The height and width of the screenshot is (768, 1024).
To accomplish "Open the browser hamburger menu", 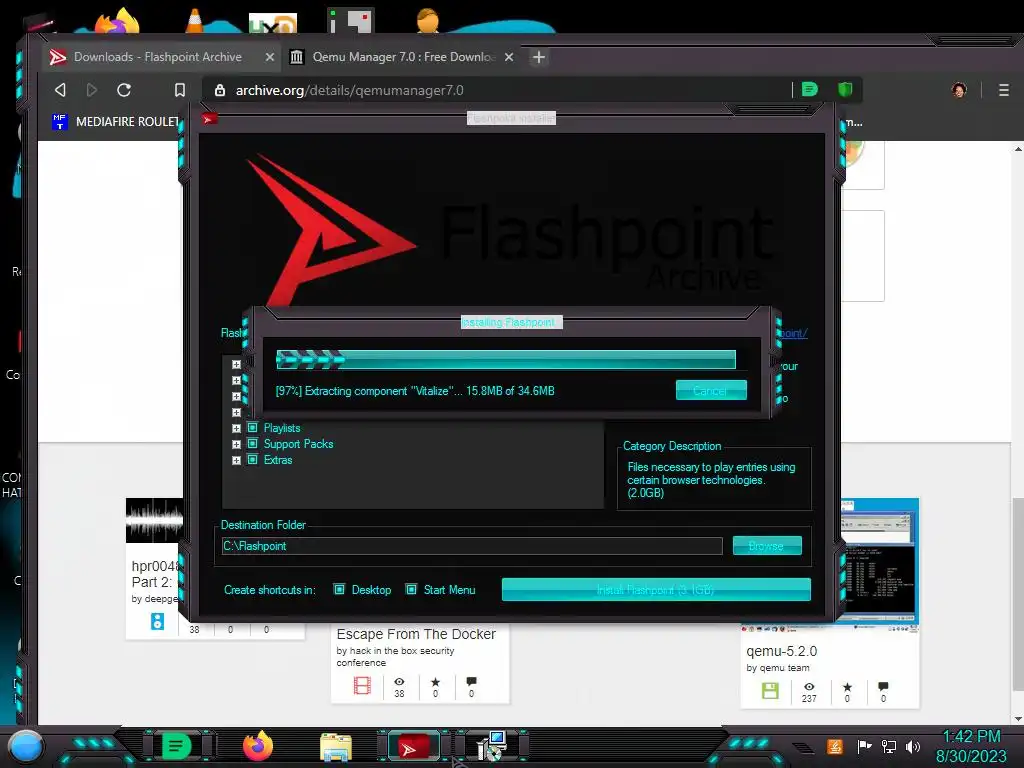I will (1004, 90).
